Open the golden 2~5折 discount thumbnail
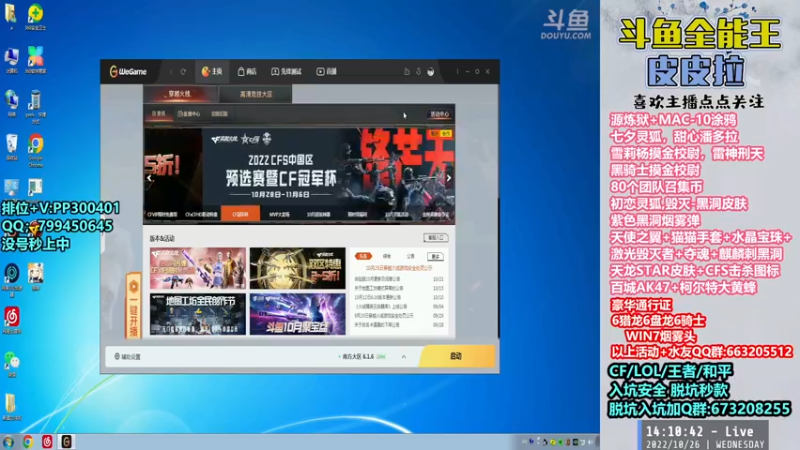The height and width of the screenshot is (450, 800). point(297,268)
